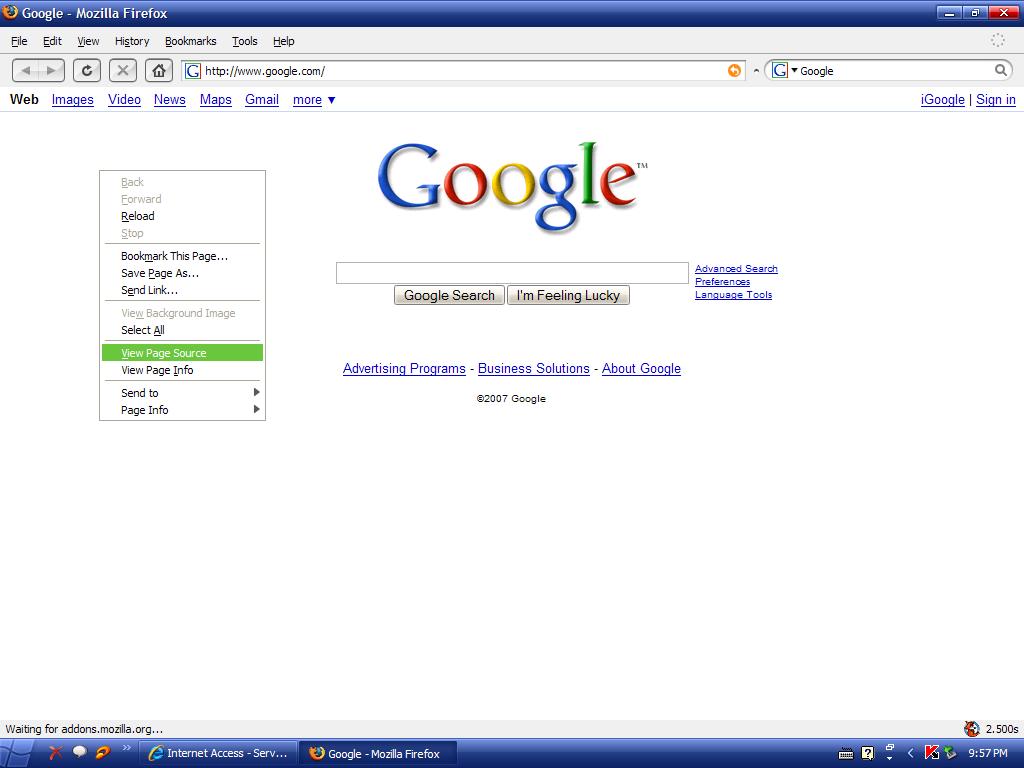The width and height of the screenshot is (1024, 768).
Task: Click the I'm Feeling Lucky button
Action: 568,295
